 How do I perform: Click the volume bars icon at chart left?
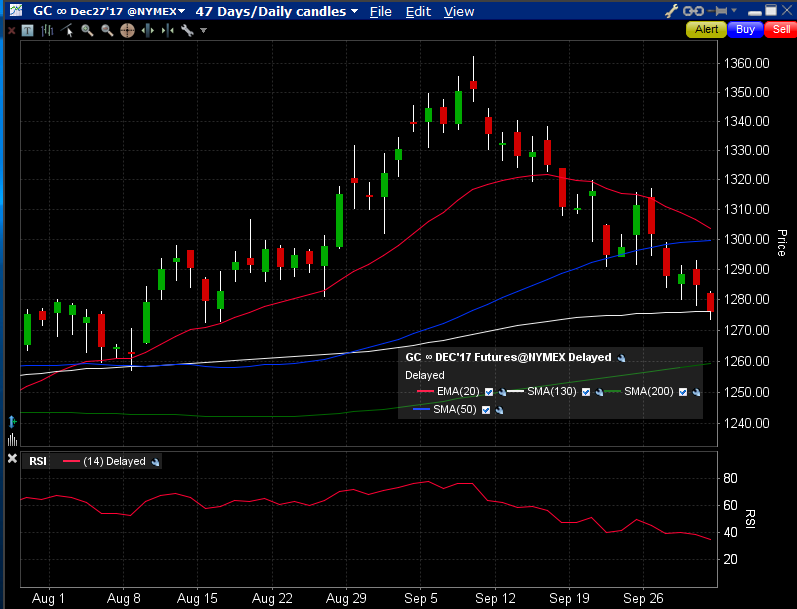click(x=13, y=439)
